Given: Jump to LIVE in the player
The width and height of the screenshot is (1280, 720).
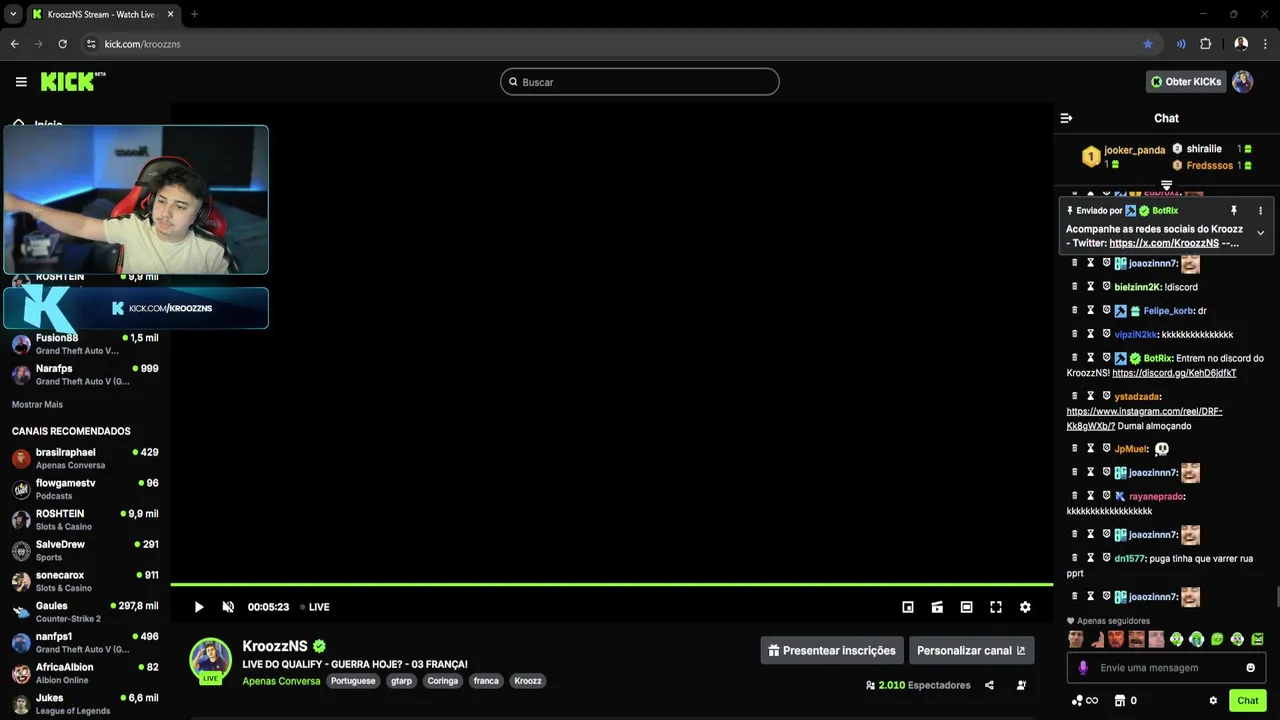Looking at the screenshot, I should coord(315,607).
